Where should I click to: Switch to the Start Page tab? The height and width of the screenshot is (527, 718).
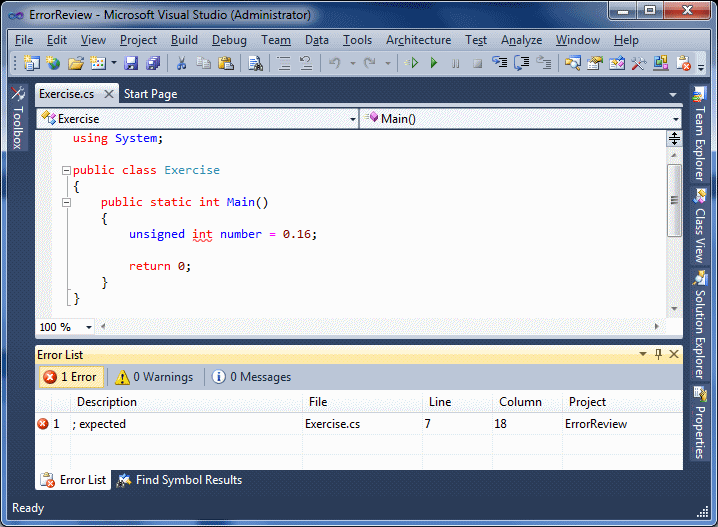[151, 94]
